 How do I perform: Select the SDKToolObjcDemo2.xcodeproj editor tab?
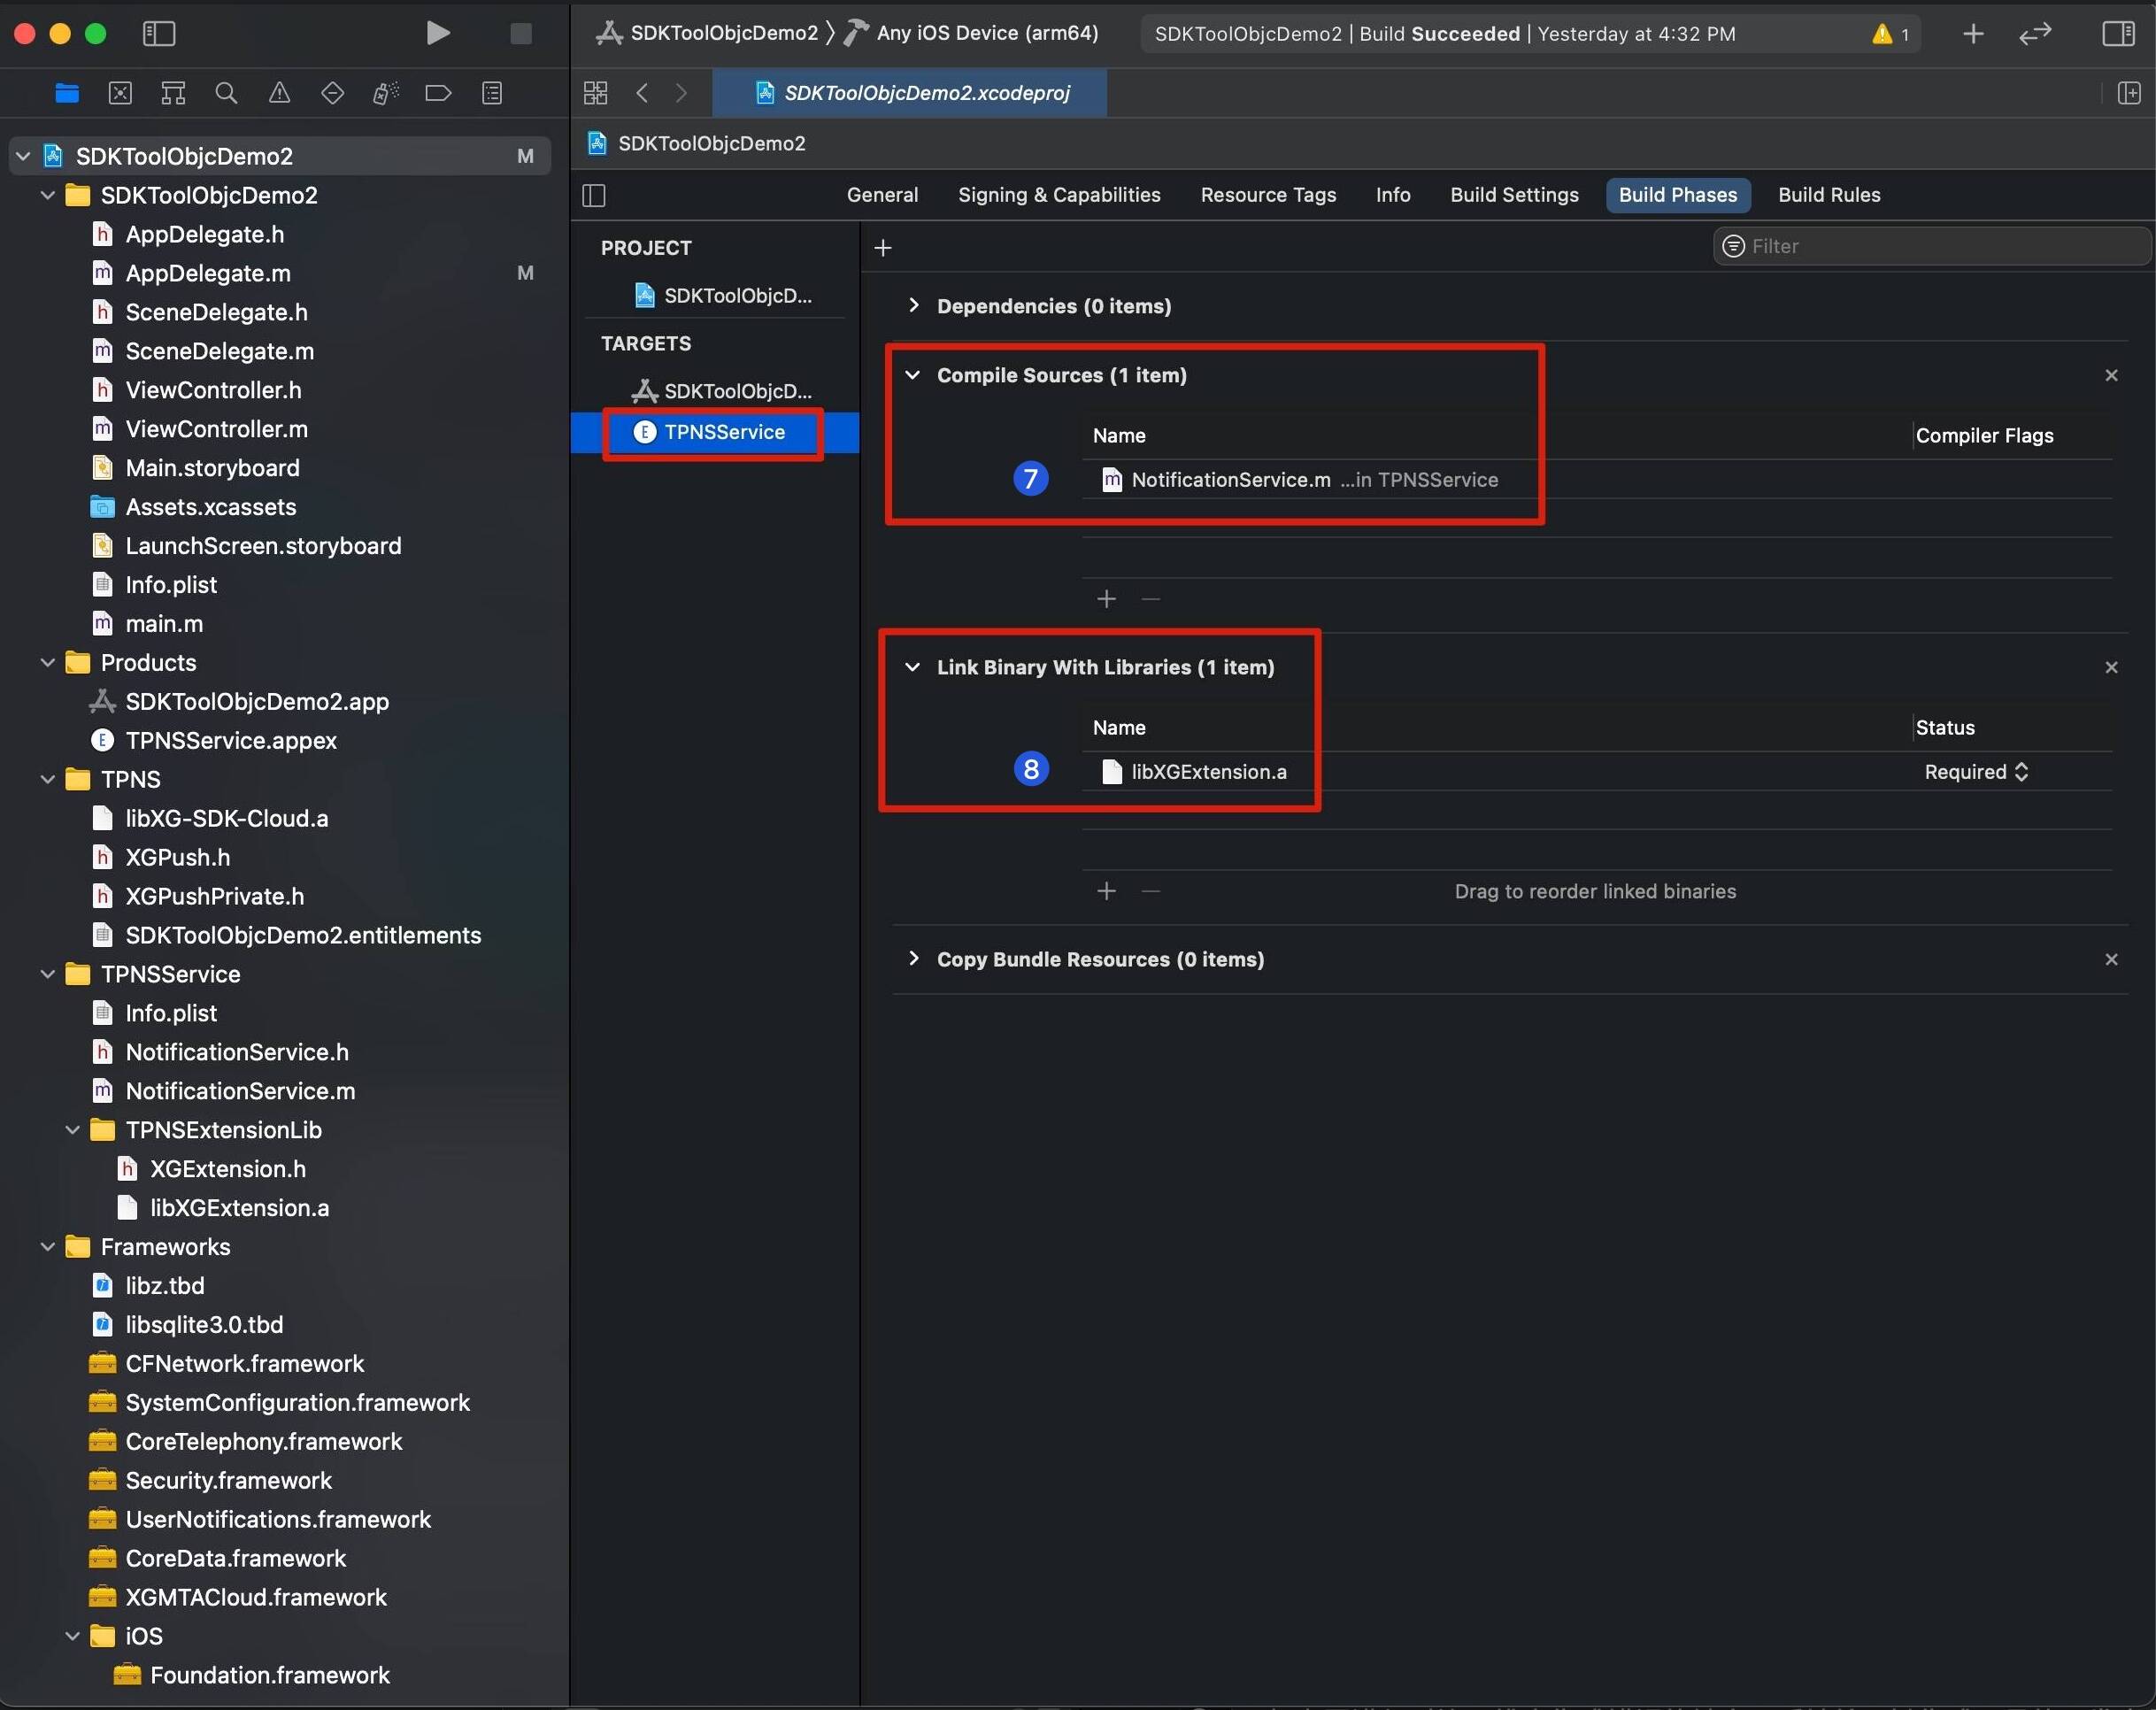[910, 93]
